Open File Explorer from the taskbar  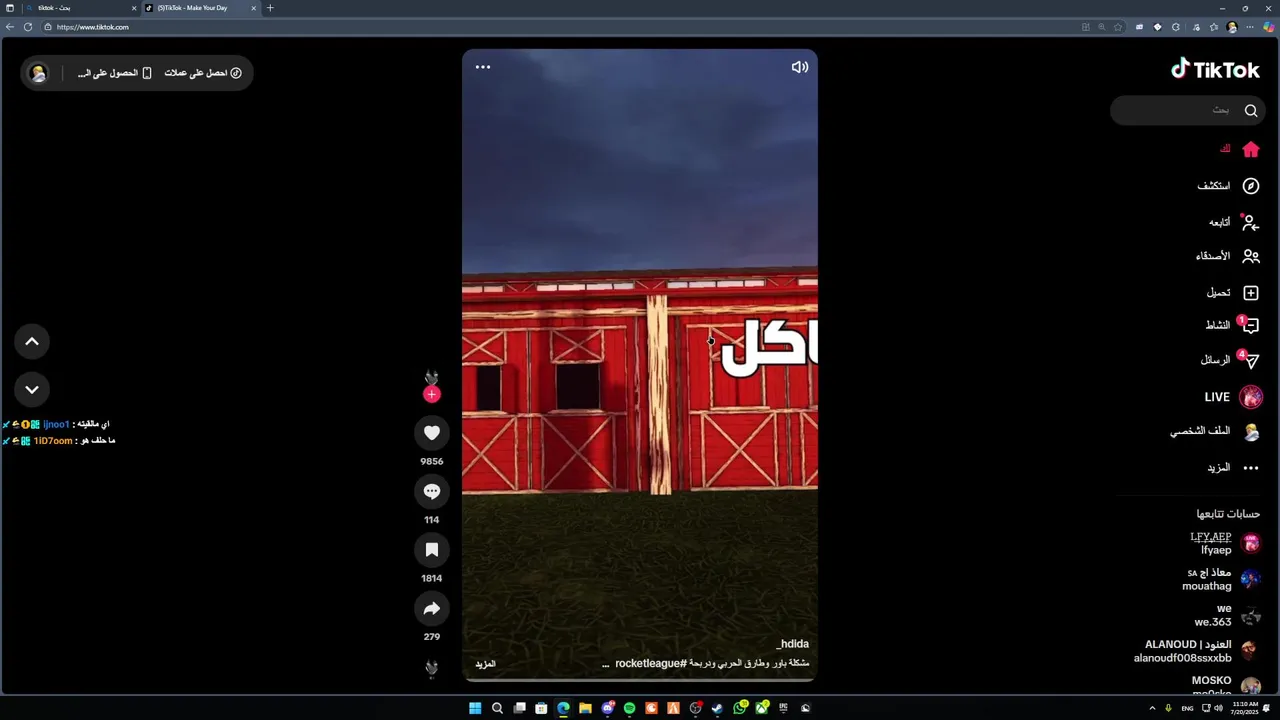[585, 708]
